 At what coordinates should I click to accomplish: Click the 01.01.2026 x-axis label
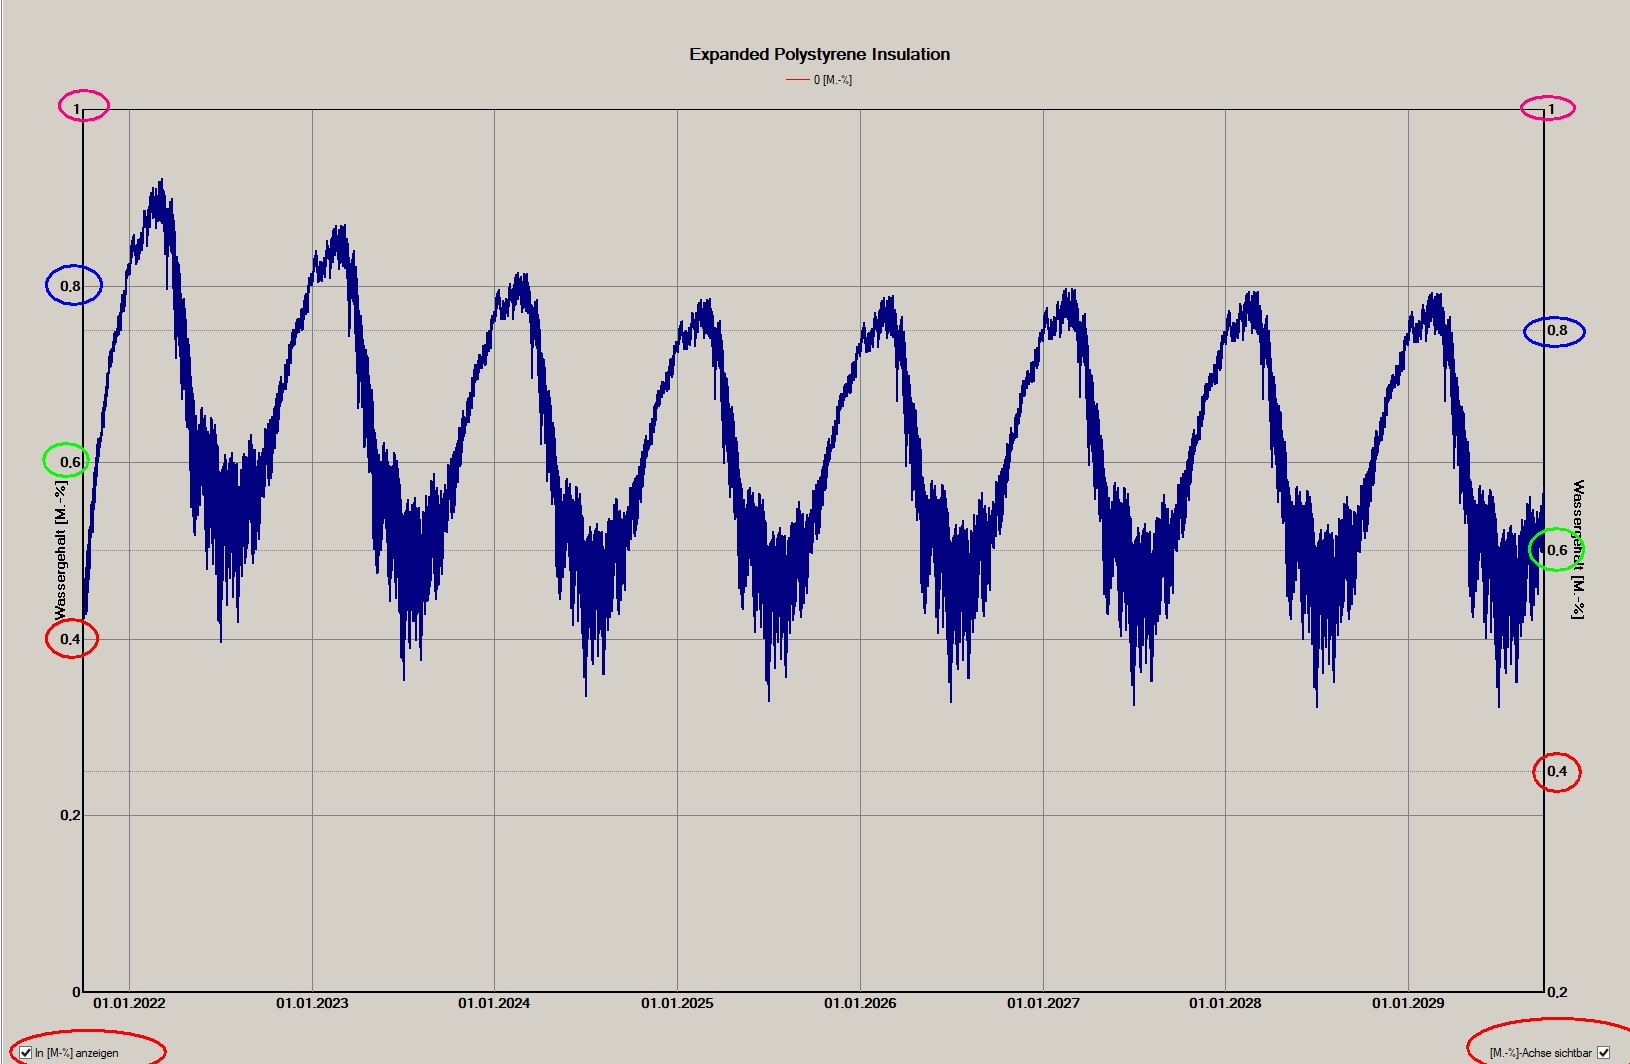(860, 1003)
